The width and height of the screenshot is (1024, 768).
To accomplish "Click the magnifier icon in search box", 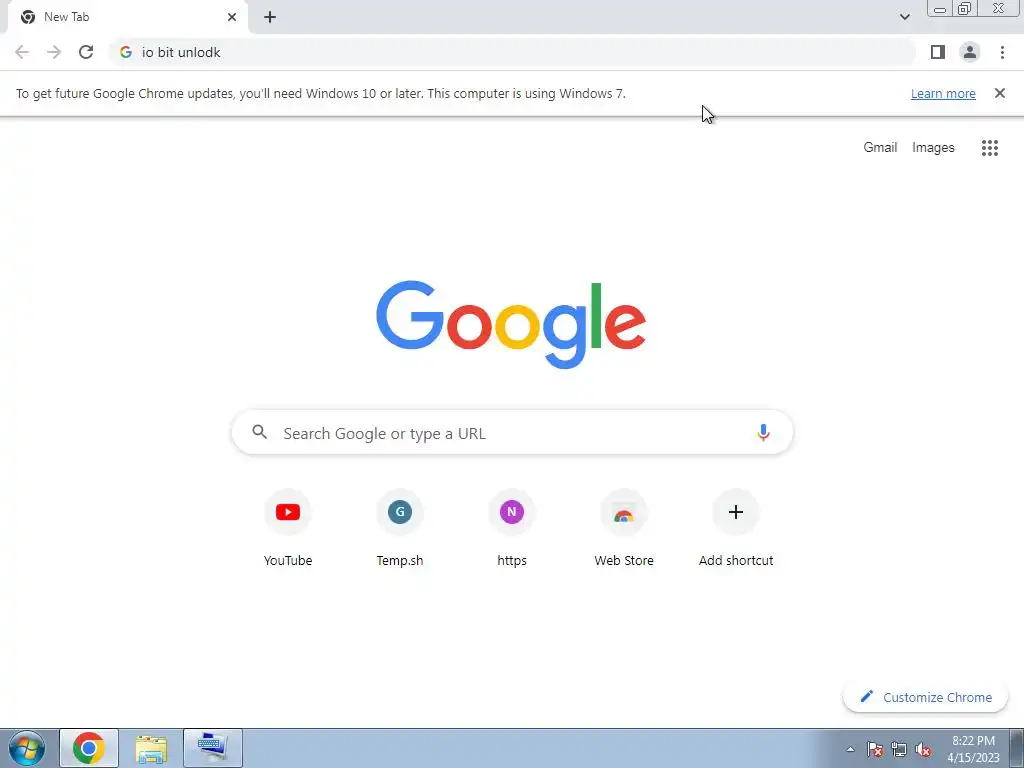I will (x=259, y=432).
